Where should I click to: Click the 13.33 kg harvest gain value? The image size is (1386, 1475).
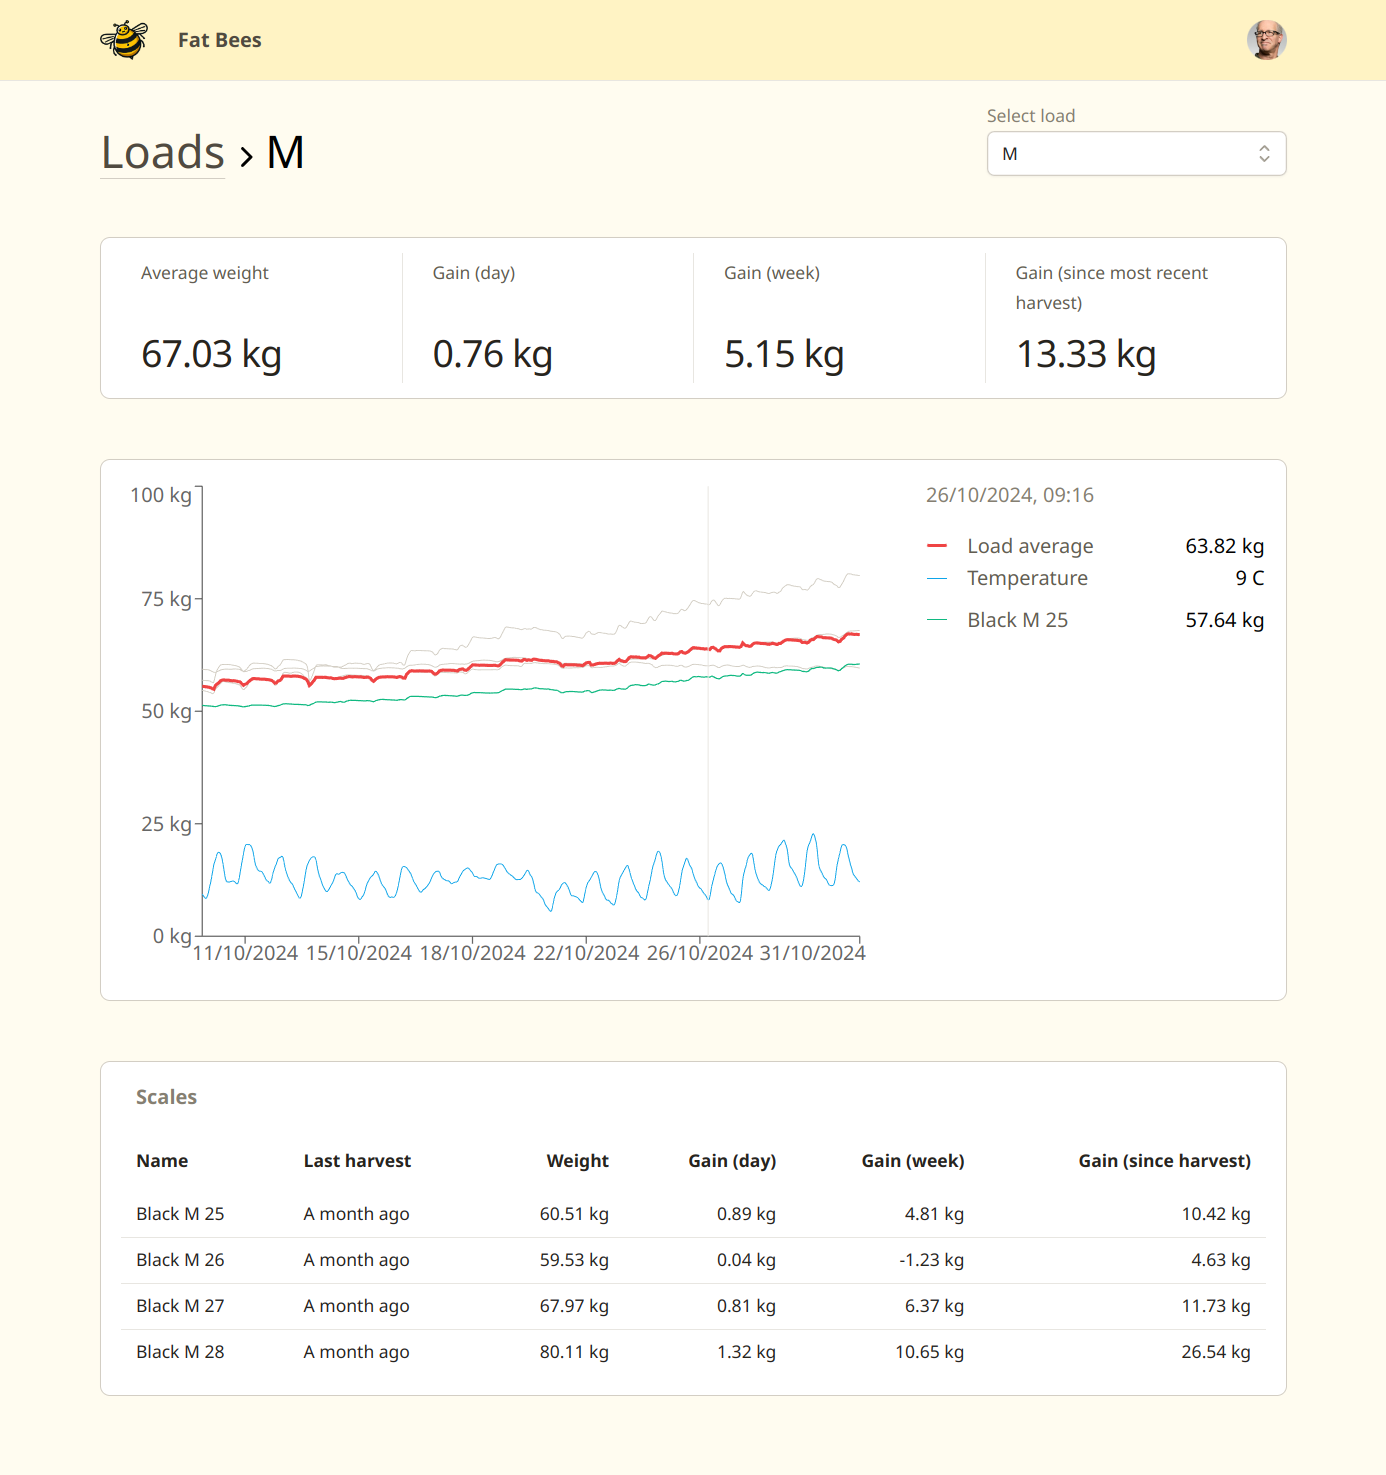pos(1086,354)
